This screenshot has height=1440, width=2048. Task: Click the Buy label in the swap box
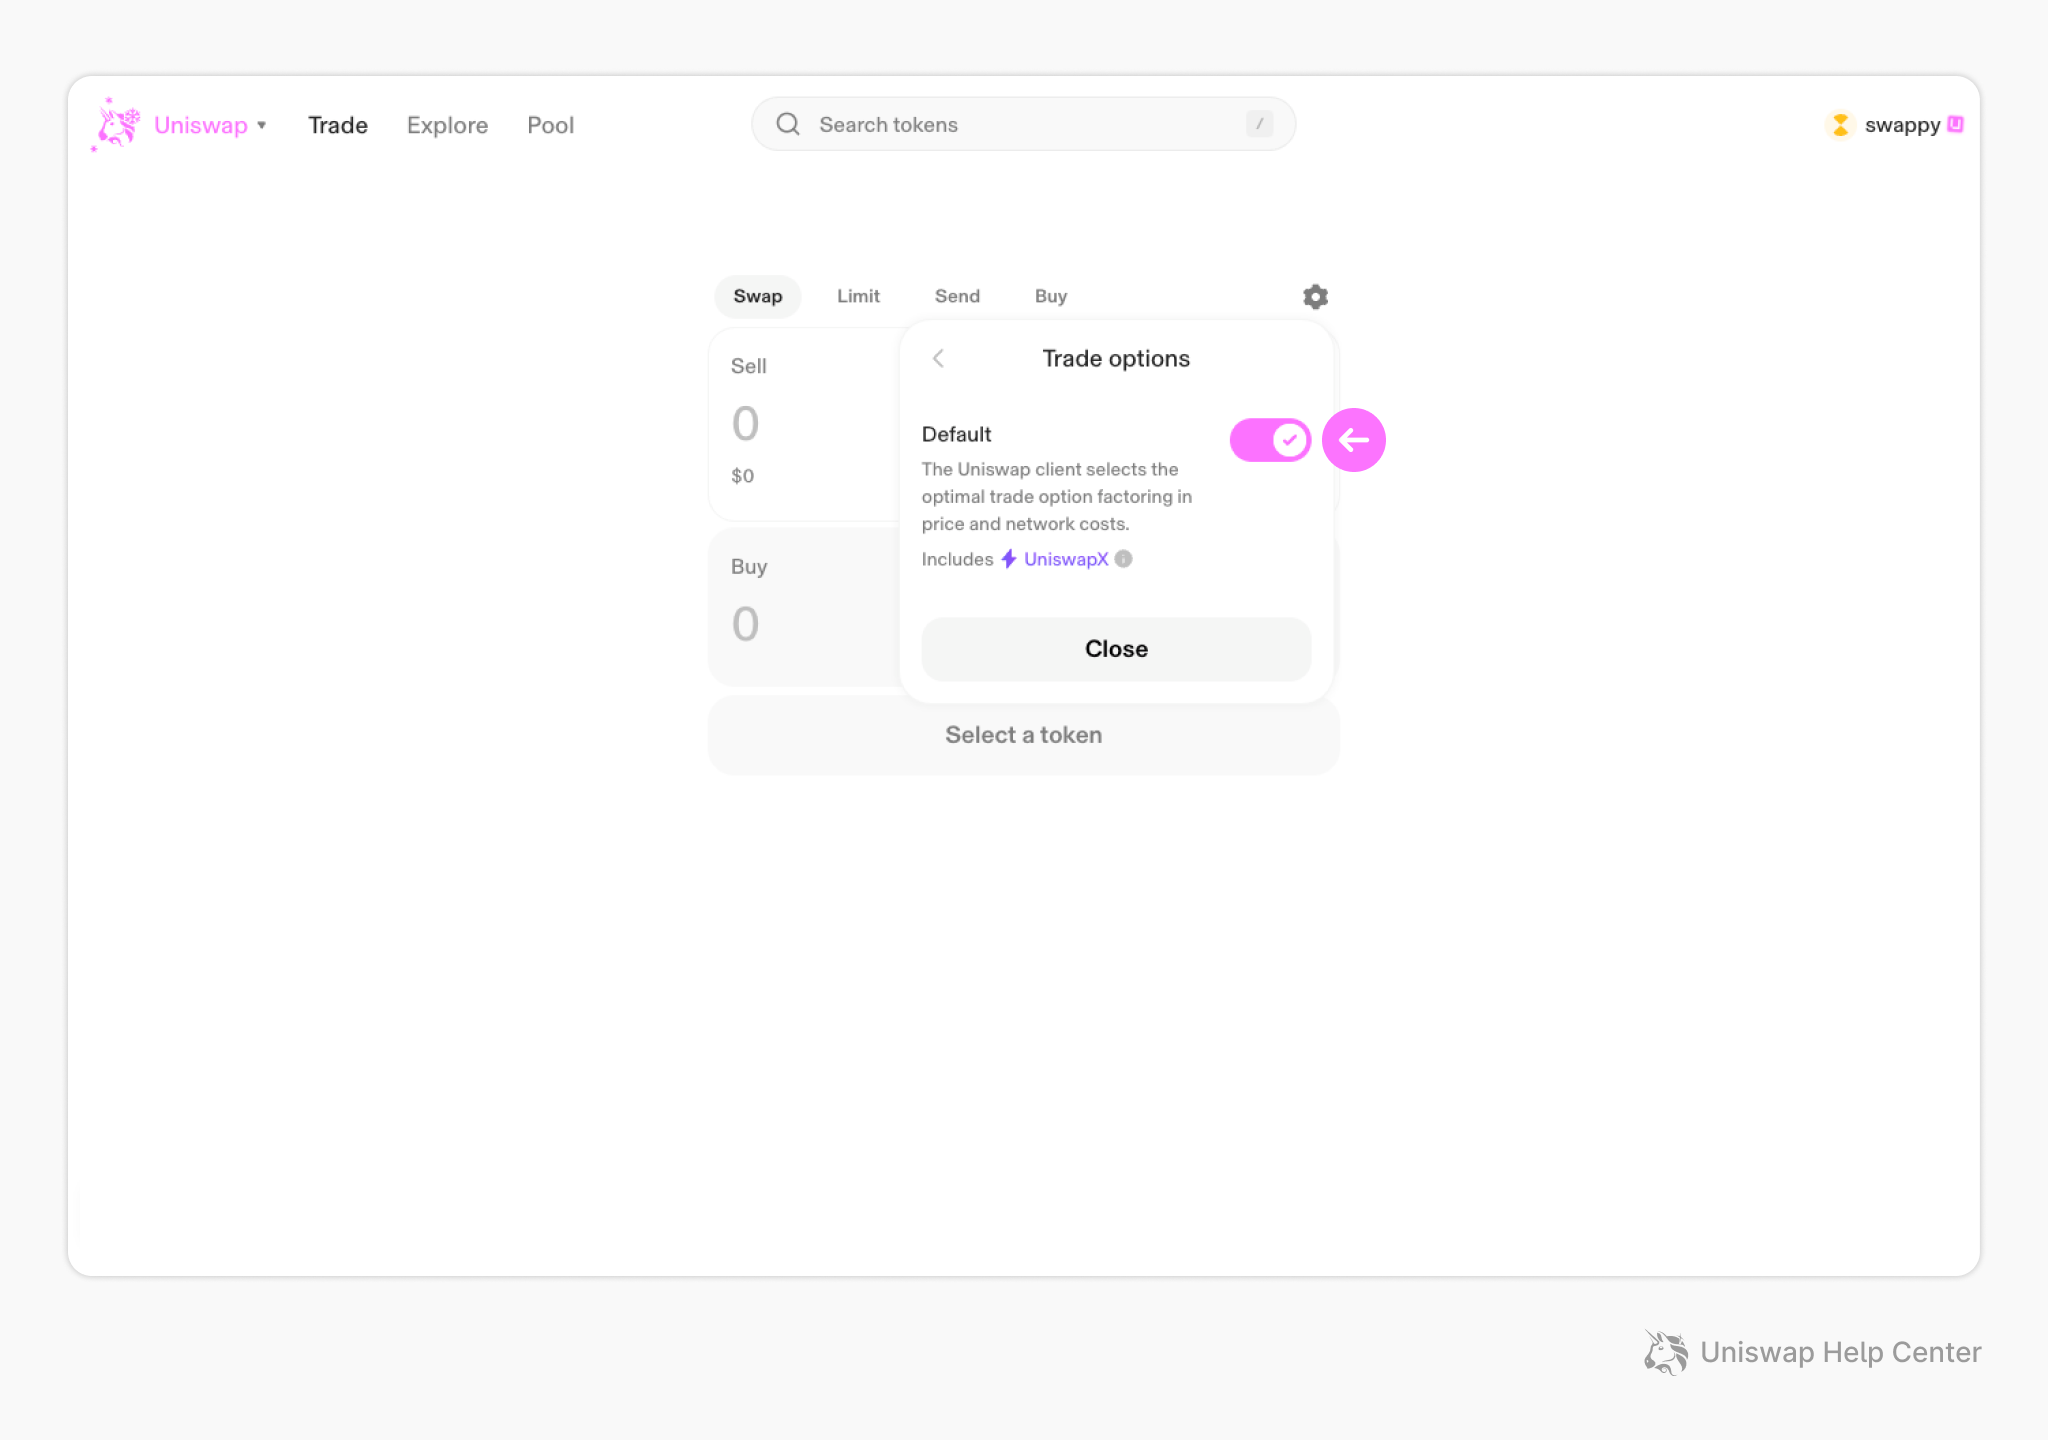click(x=749, y=566)
